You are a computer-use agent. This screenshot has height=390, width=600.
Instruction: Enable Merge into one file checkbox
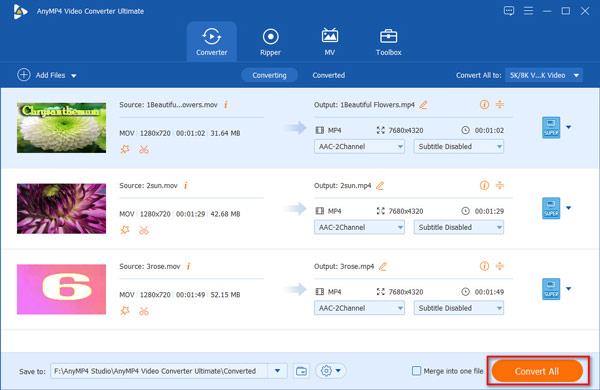(416, 370)
